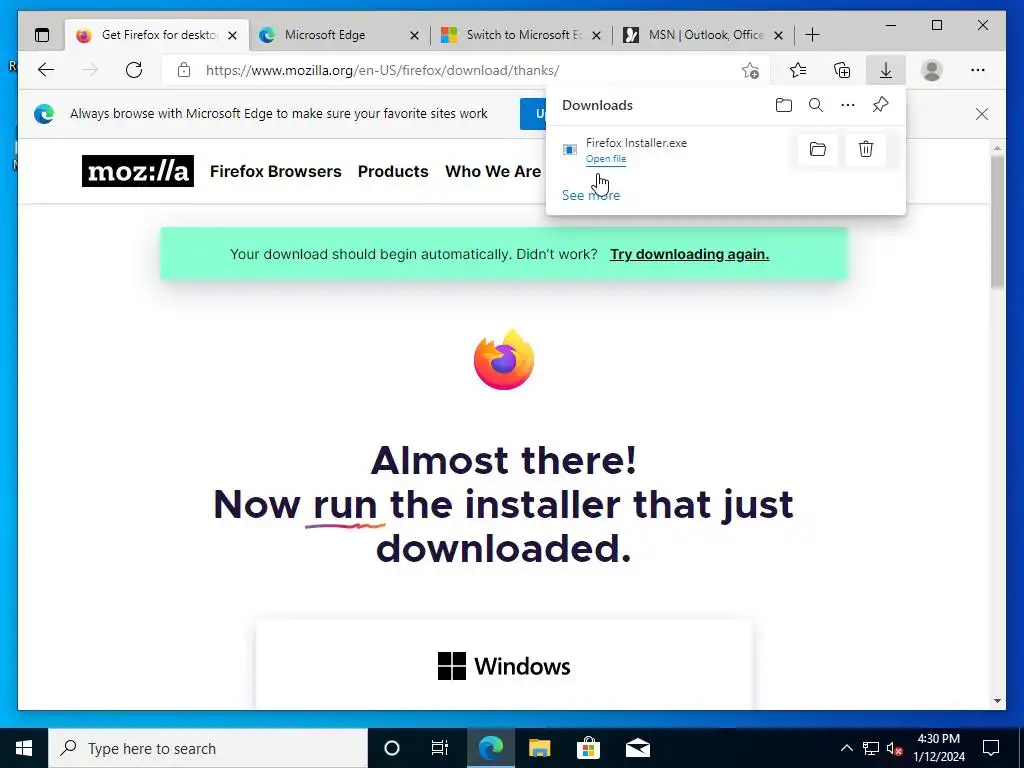Open Collections icon in toolbar

click(x=842, y=70)
